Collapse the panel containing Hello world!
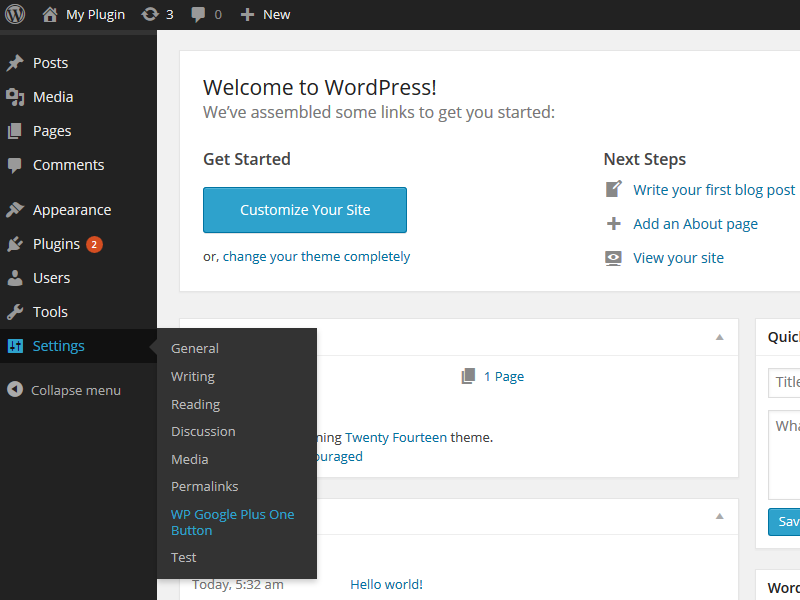The image size is (800, 600). click(x=719, y=516)
